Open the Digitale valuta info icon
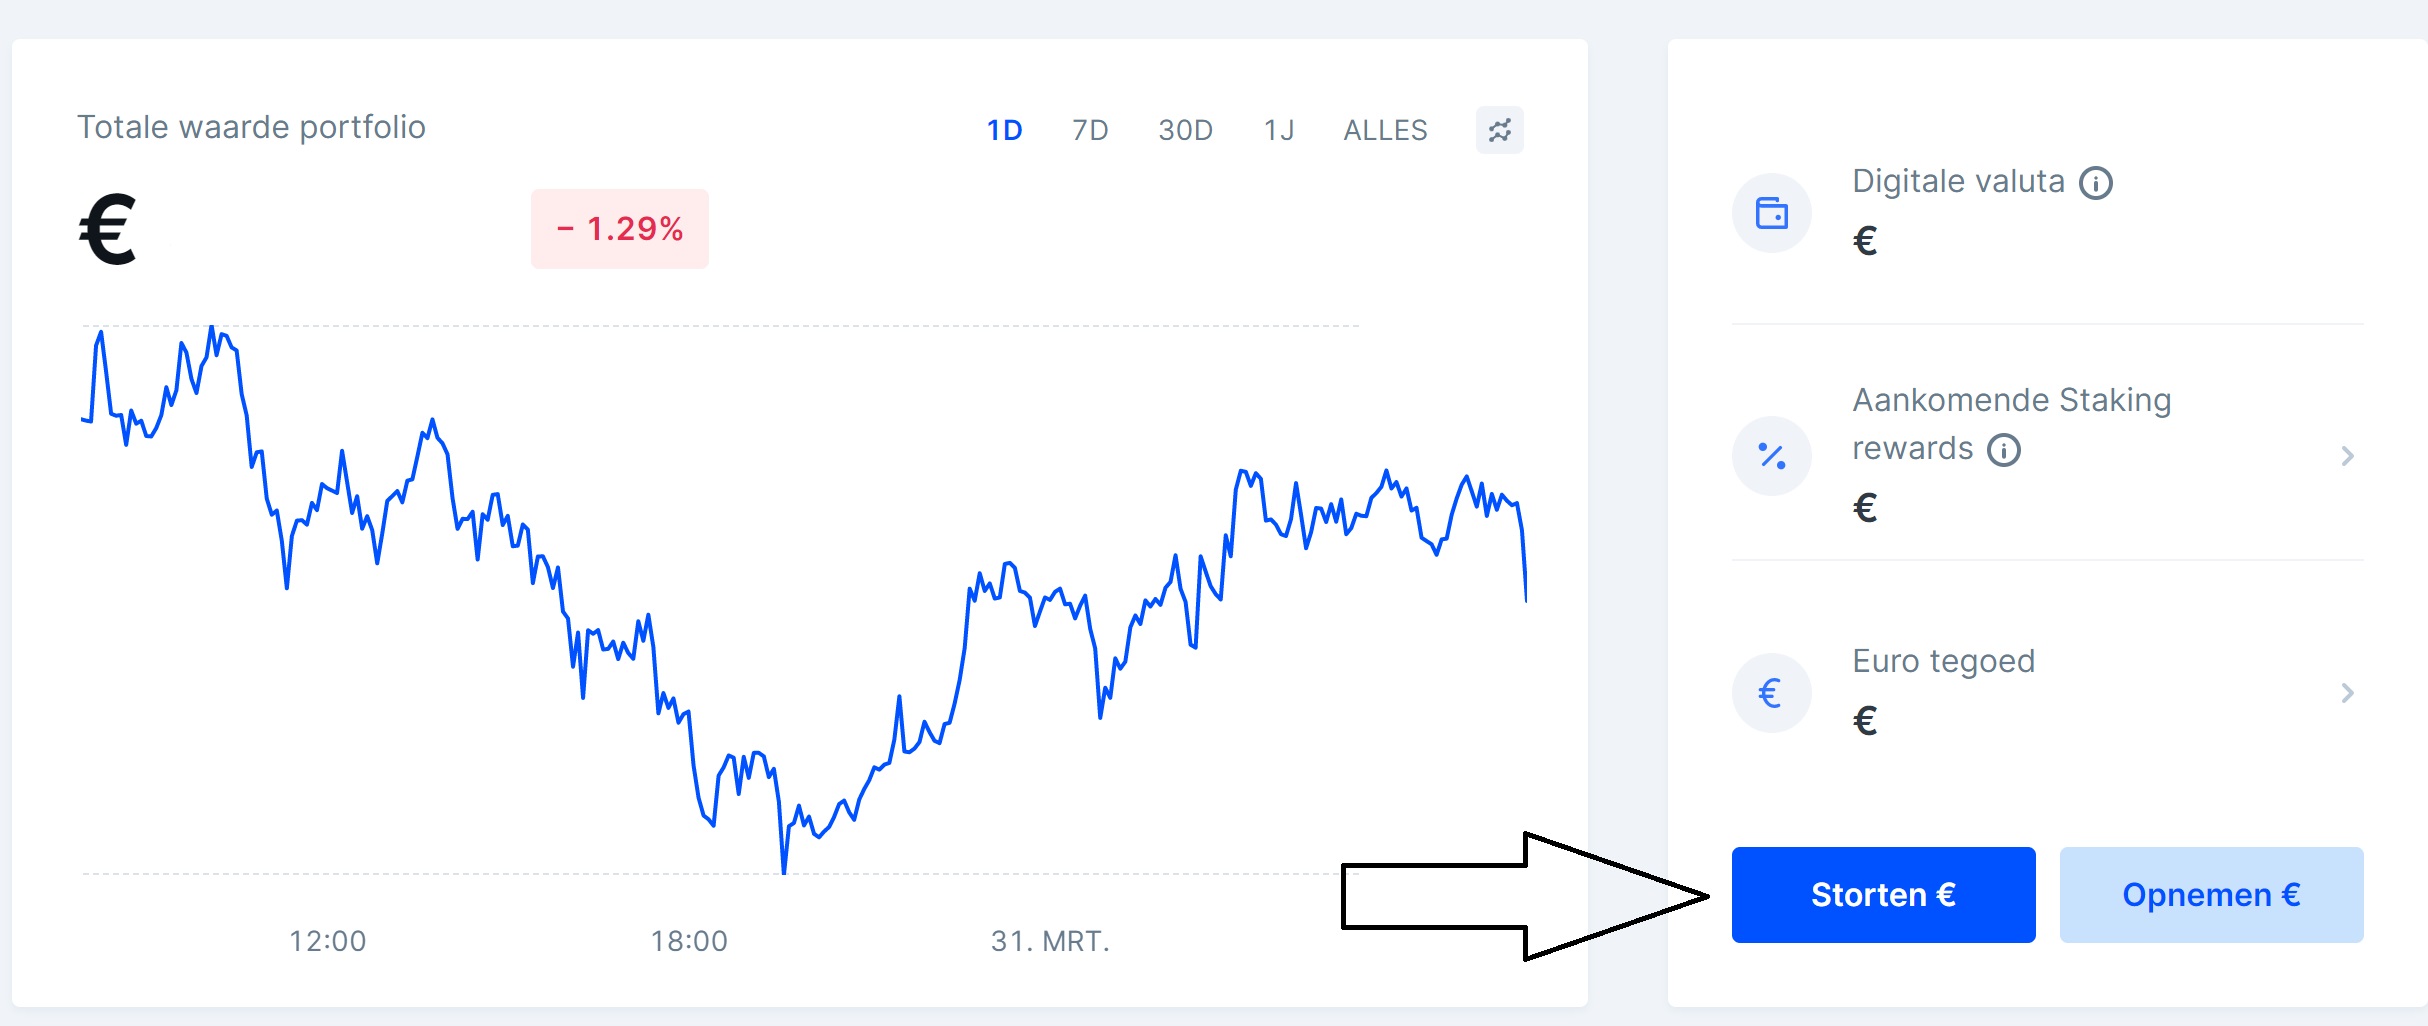 tap(2095, 183)
